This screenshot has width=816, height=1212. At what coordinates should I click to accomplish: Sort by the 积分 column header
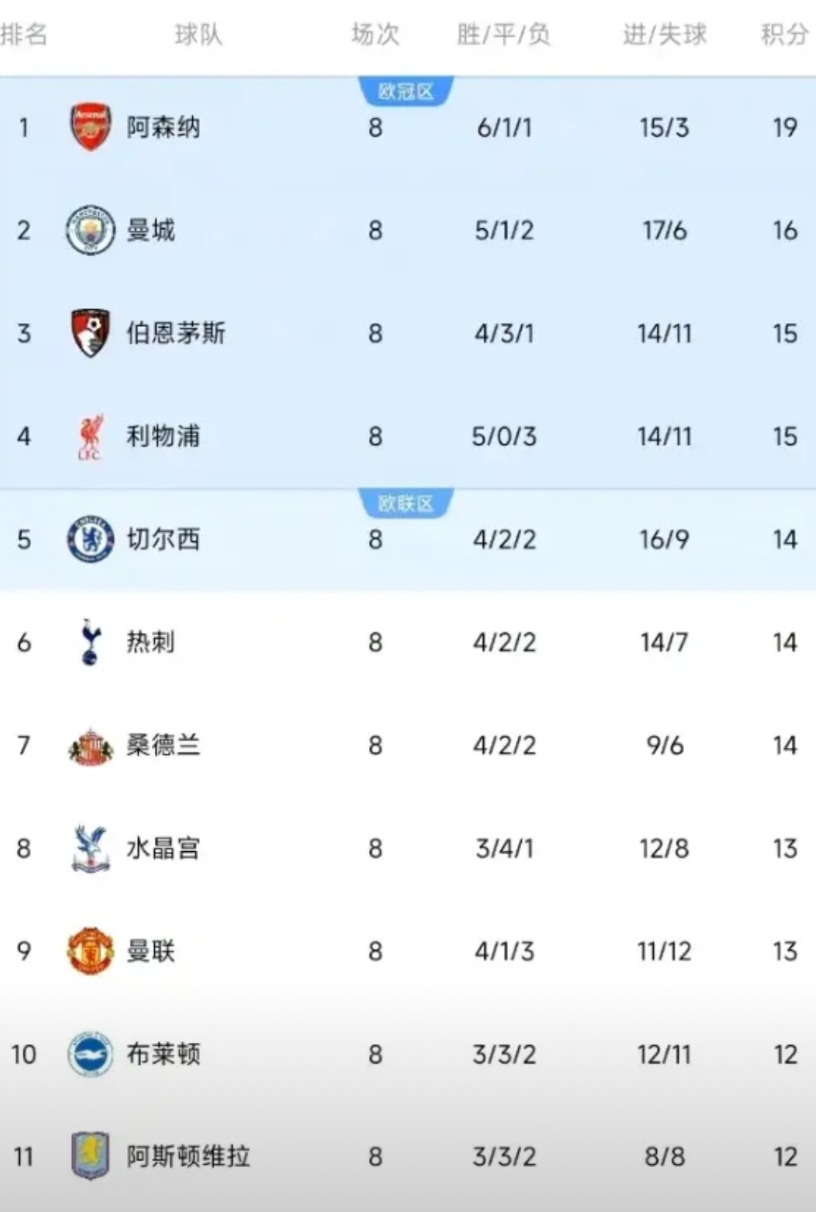click(784, 35)
